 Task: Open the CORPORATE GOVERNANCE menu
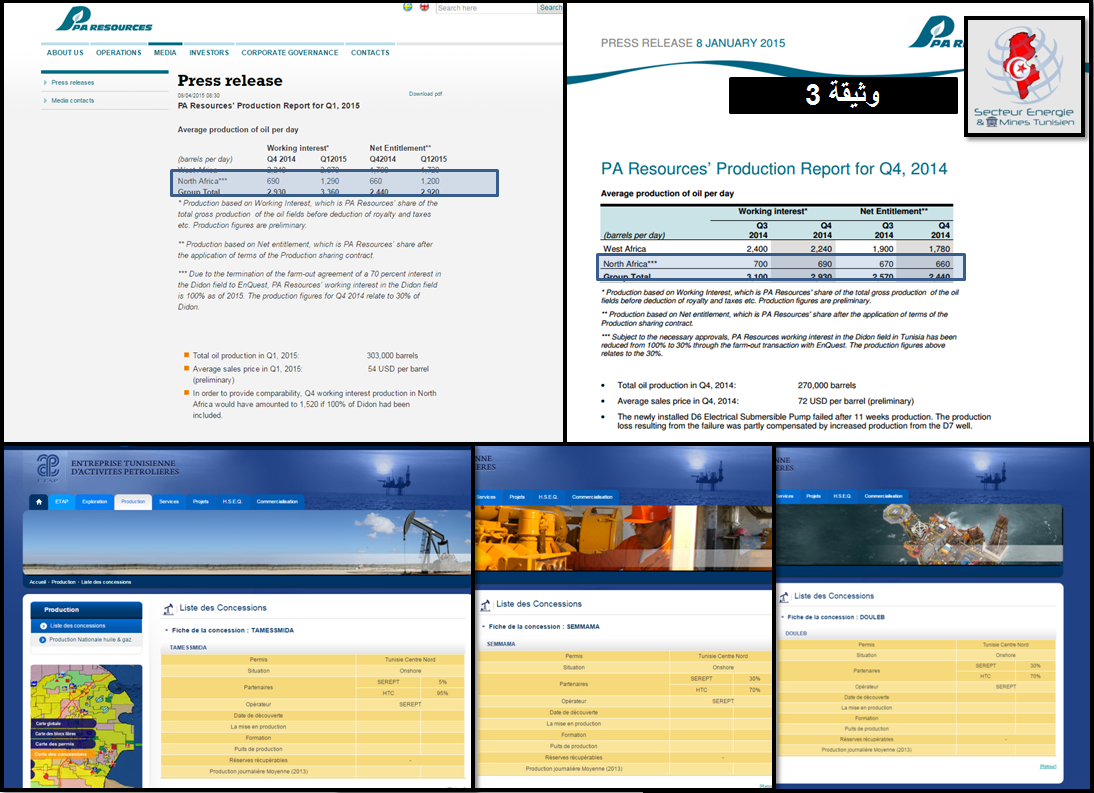[x=290, y=52]
